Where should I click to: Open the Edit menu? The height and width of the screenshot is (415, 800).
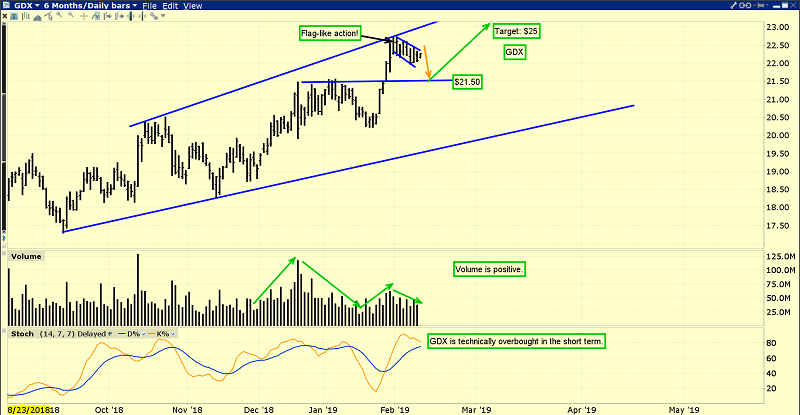pos(170,6)
